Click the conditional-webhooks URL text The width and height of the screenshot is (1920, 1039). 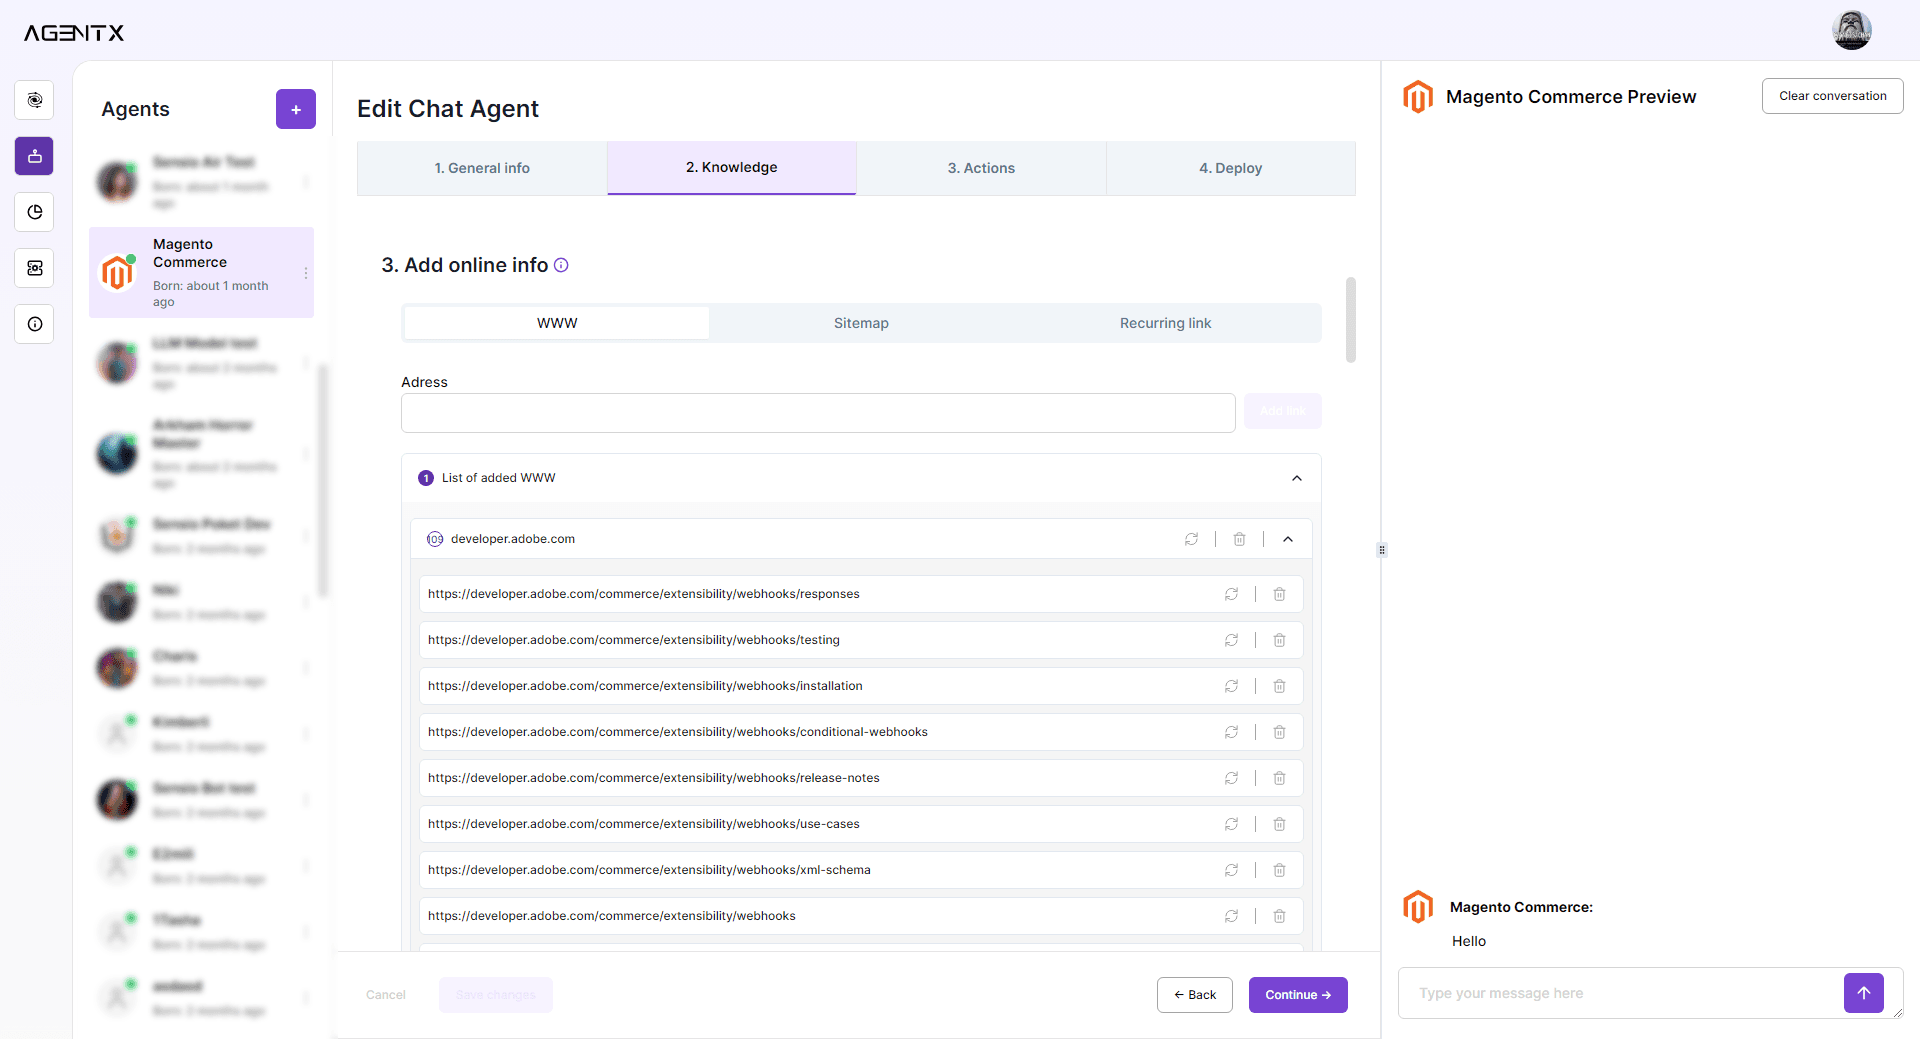(678, 732)
